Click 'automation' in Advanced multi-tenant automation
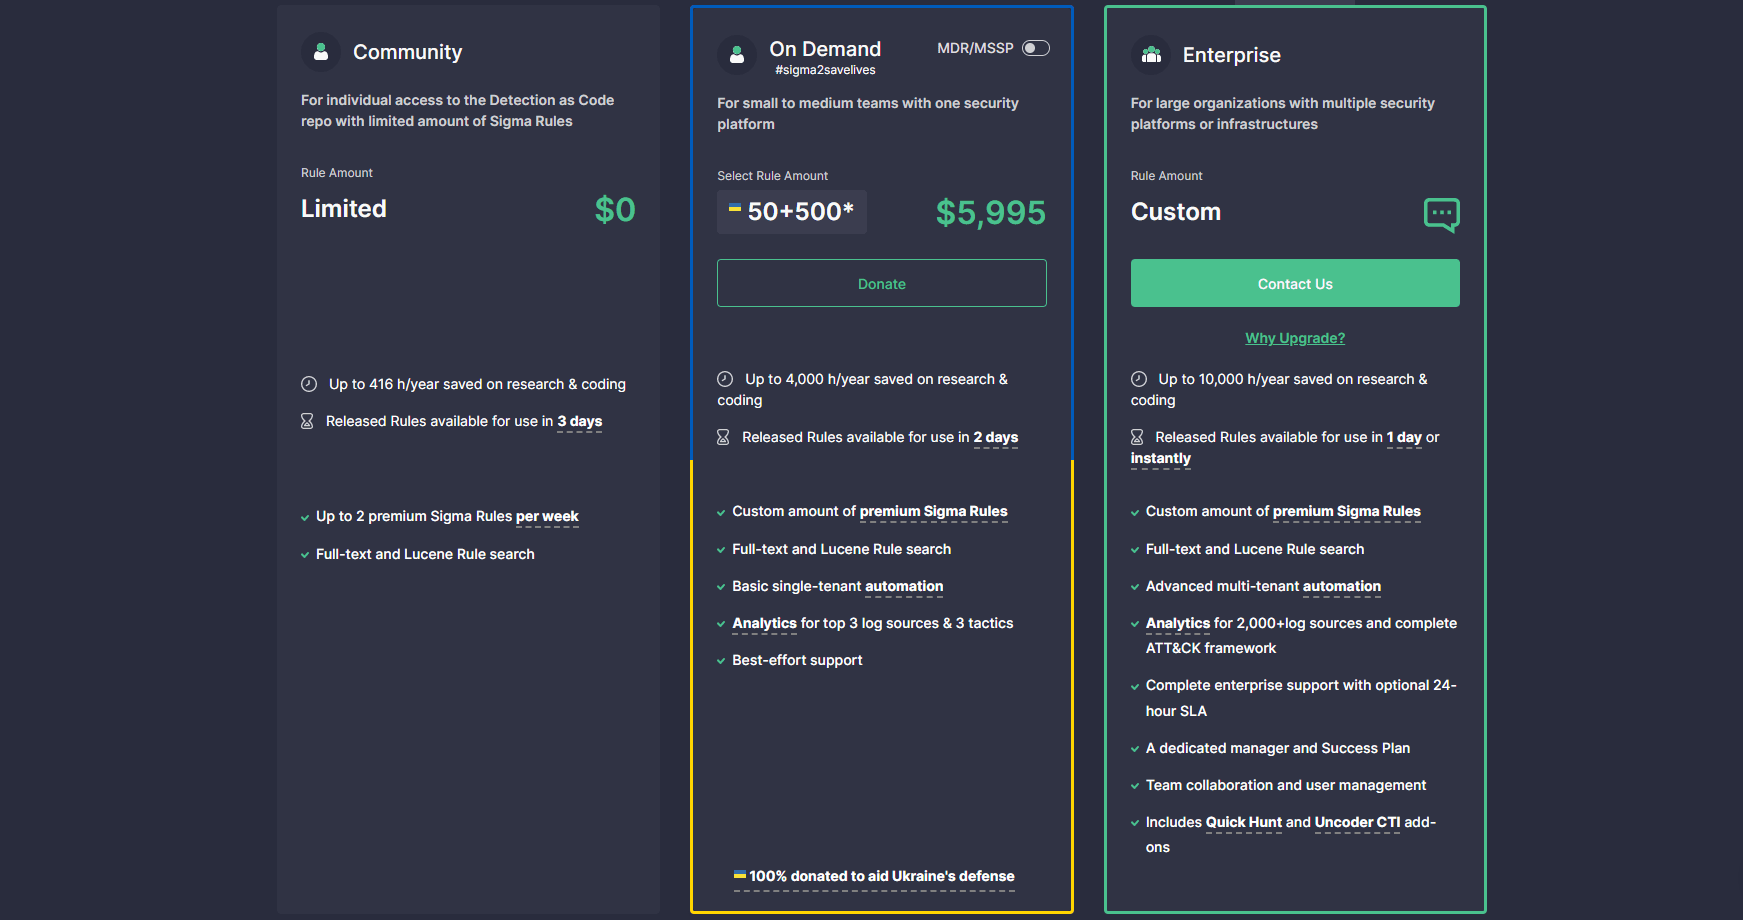 pos(1342,586)
